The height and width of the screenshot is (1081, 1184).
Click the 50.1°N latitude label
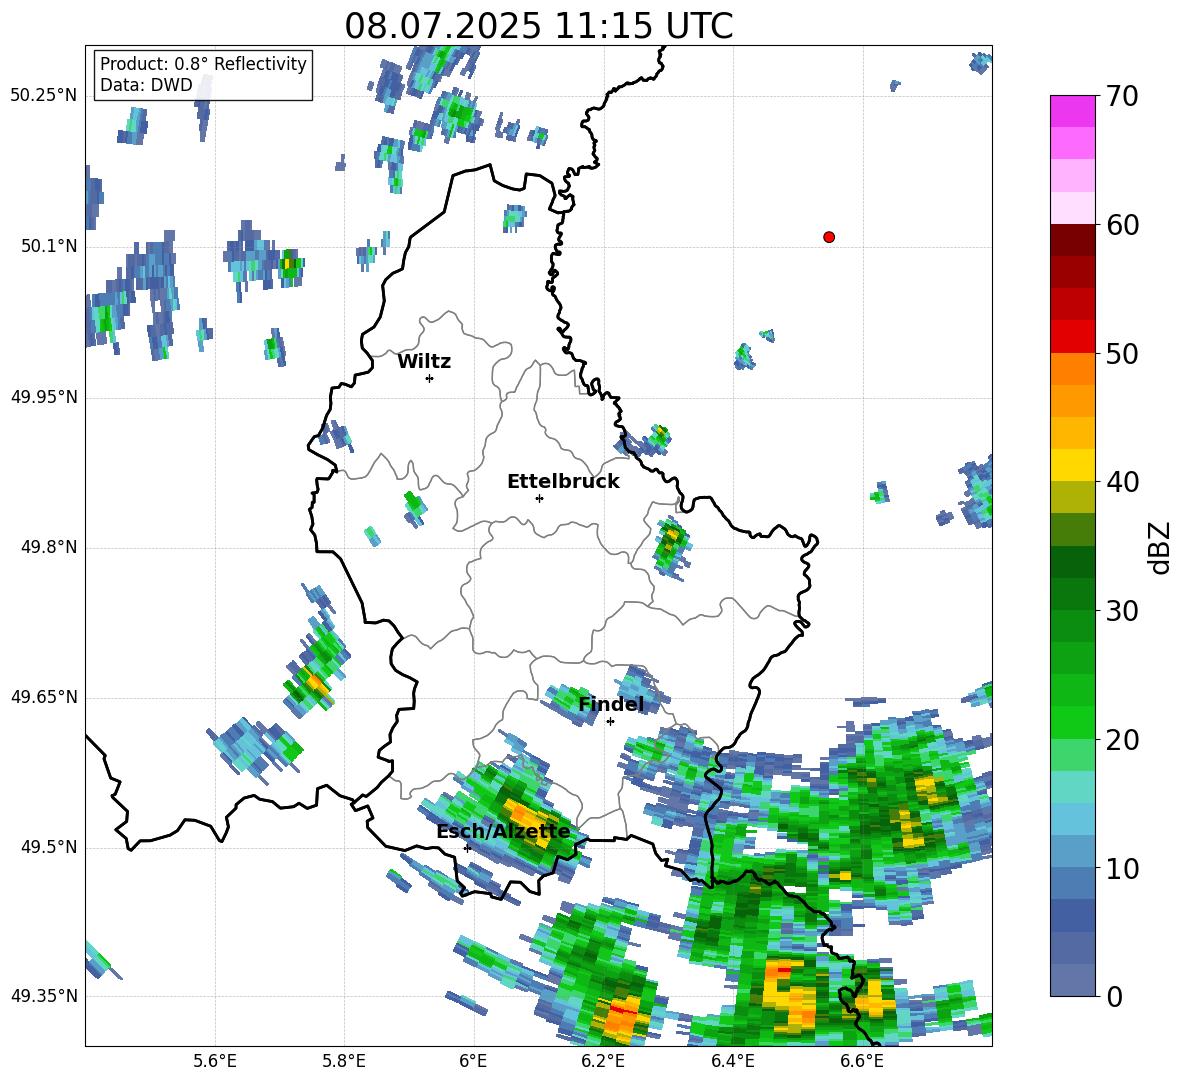tap(48, 247)
